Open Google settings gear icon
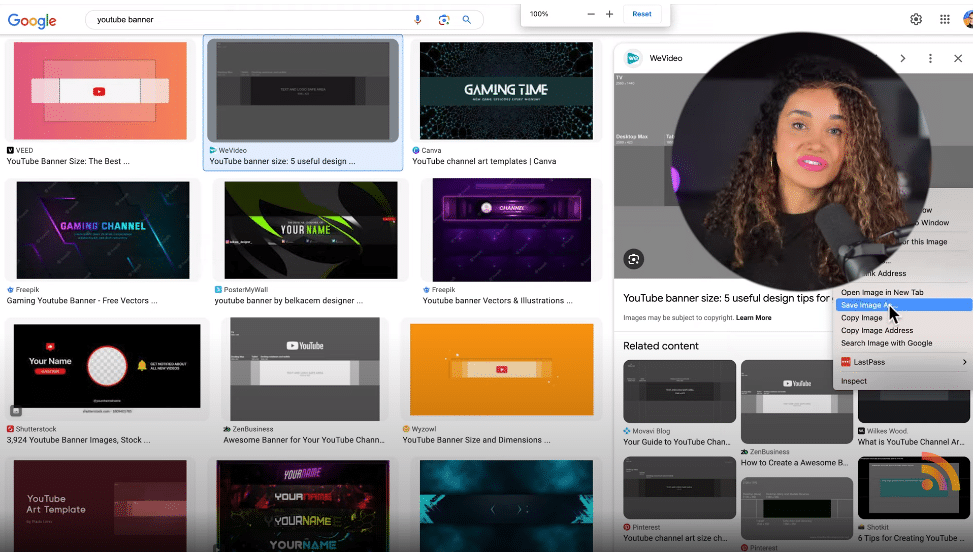The width and height of the screenshot is (974, 552). click(916, 19)
